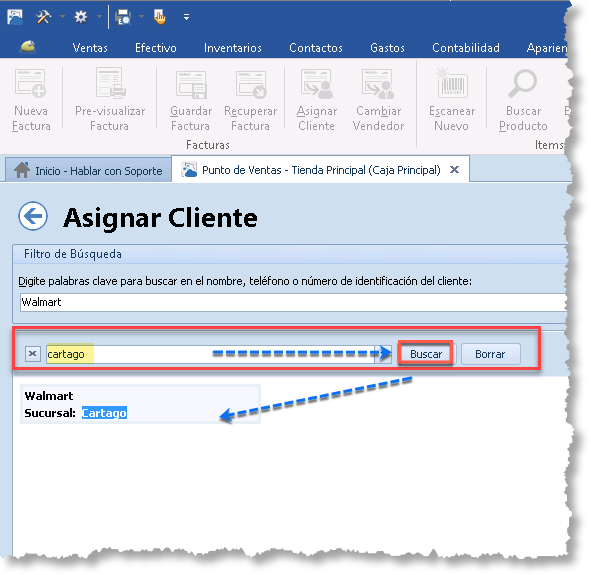591x575 pixels.
Task: Click the blue back arrow button
Action: [x=33, y=216]
